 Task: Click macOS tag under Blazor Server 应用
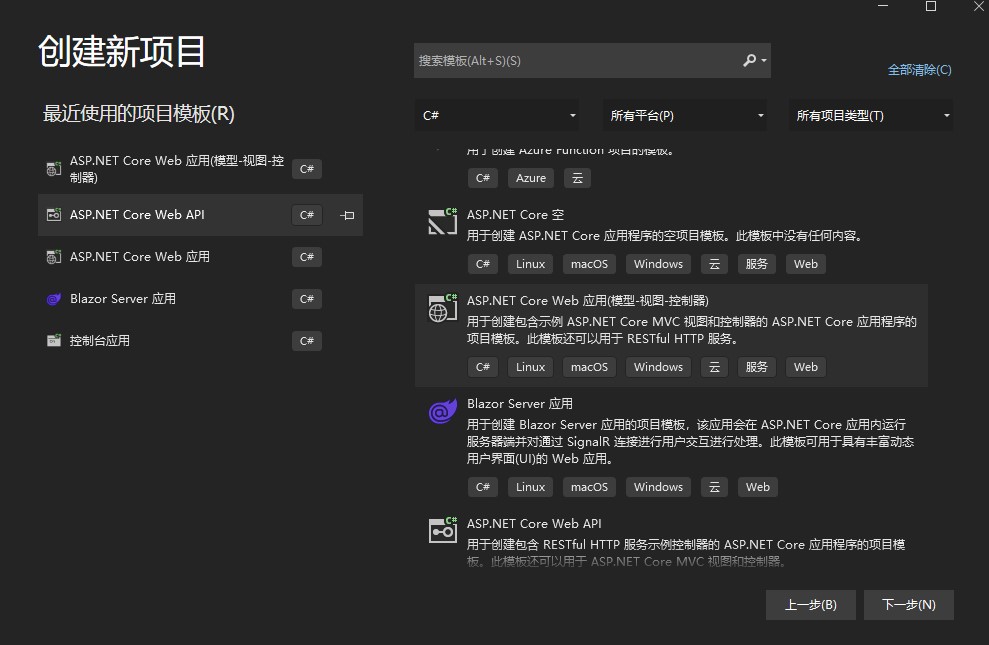589,487
